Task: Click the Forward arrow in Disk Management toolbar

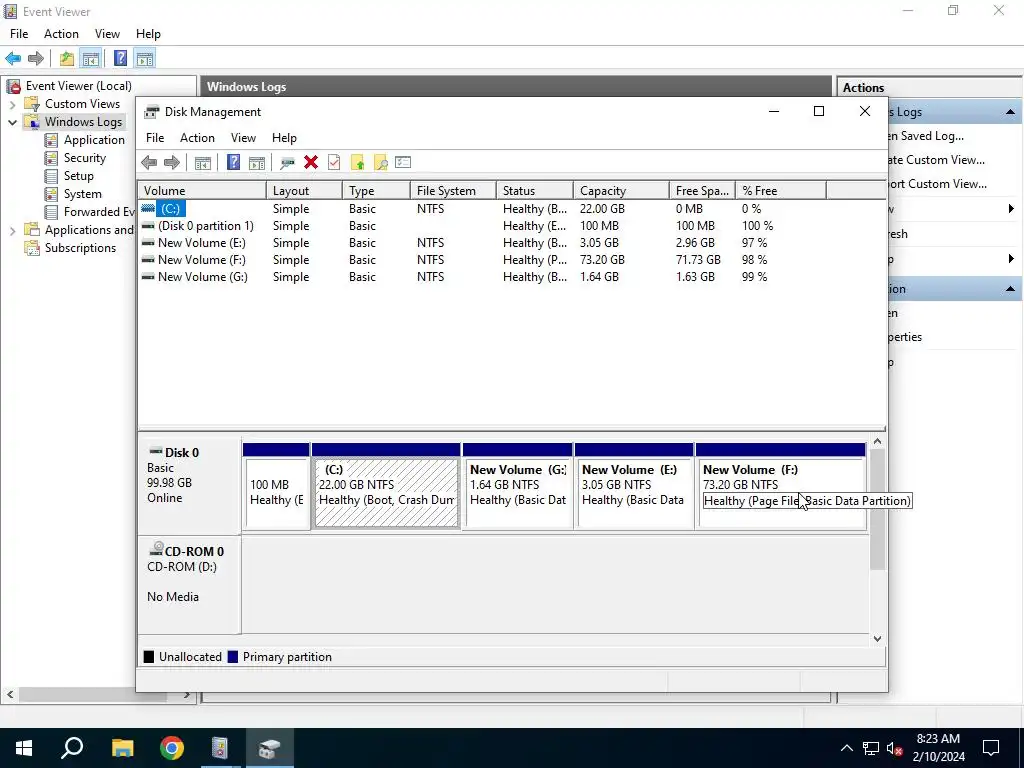Action: tap(172, 163)
